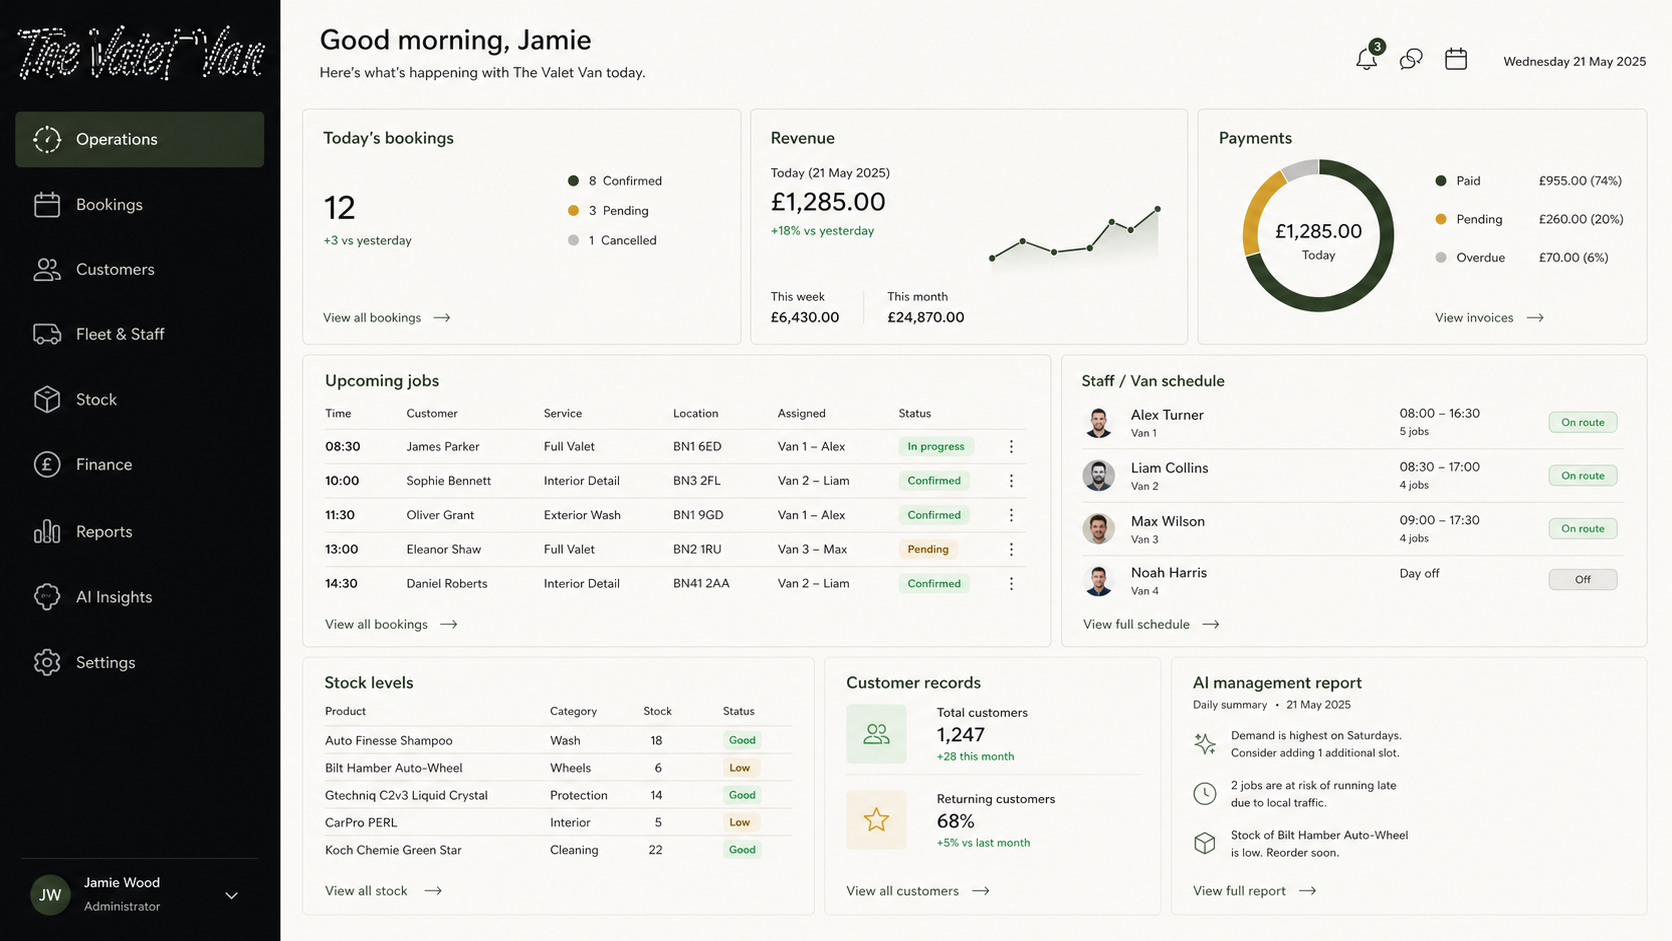1672x941 pixels.
Task: Click the Paid dark green legend dot
Action: point(1441,181)
